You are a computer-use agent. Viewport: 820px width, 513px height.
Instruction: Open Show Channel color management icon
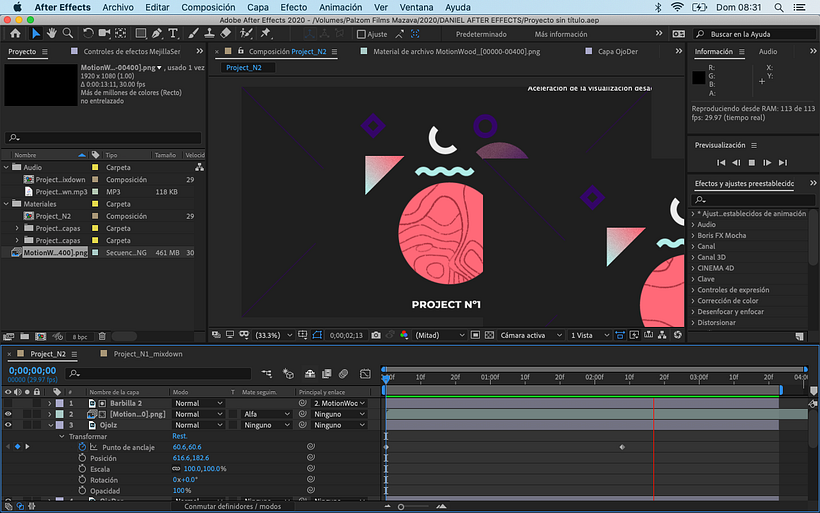coord(404,335)
